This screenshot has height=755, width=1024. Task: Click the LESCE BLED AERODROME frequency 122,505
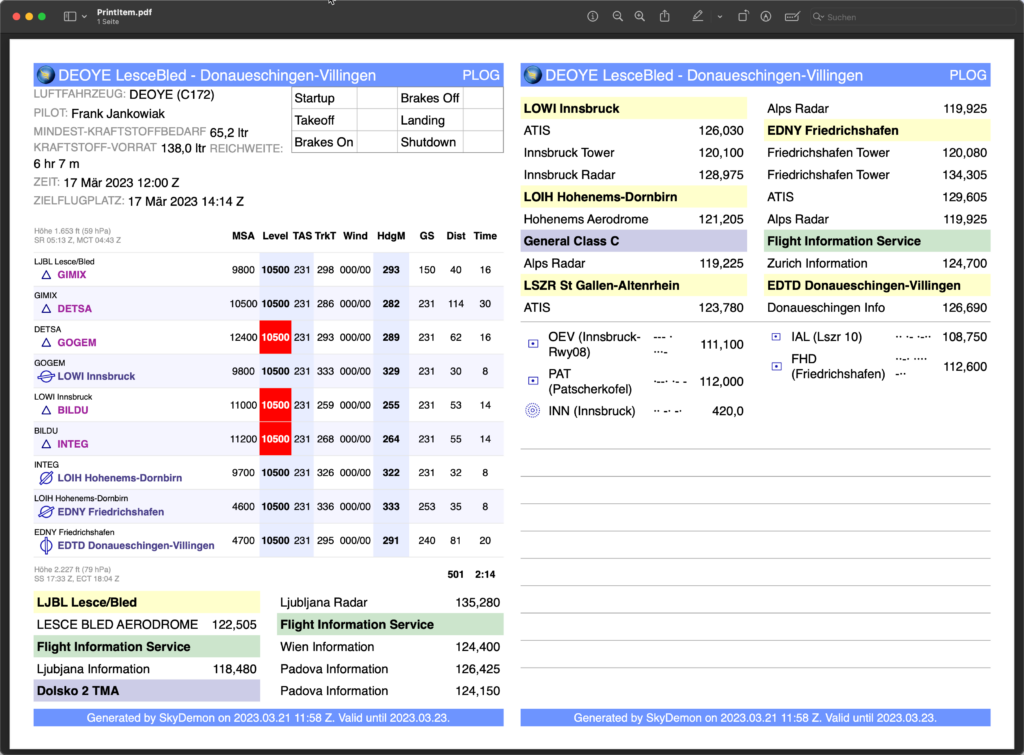(234, 625)
